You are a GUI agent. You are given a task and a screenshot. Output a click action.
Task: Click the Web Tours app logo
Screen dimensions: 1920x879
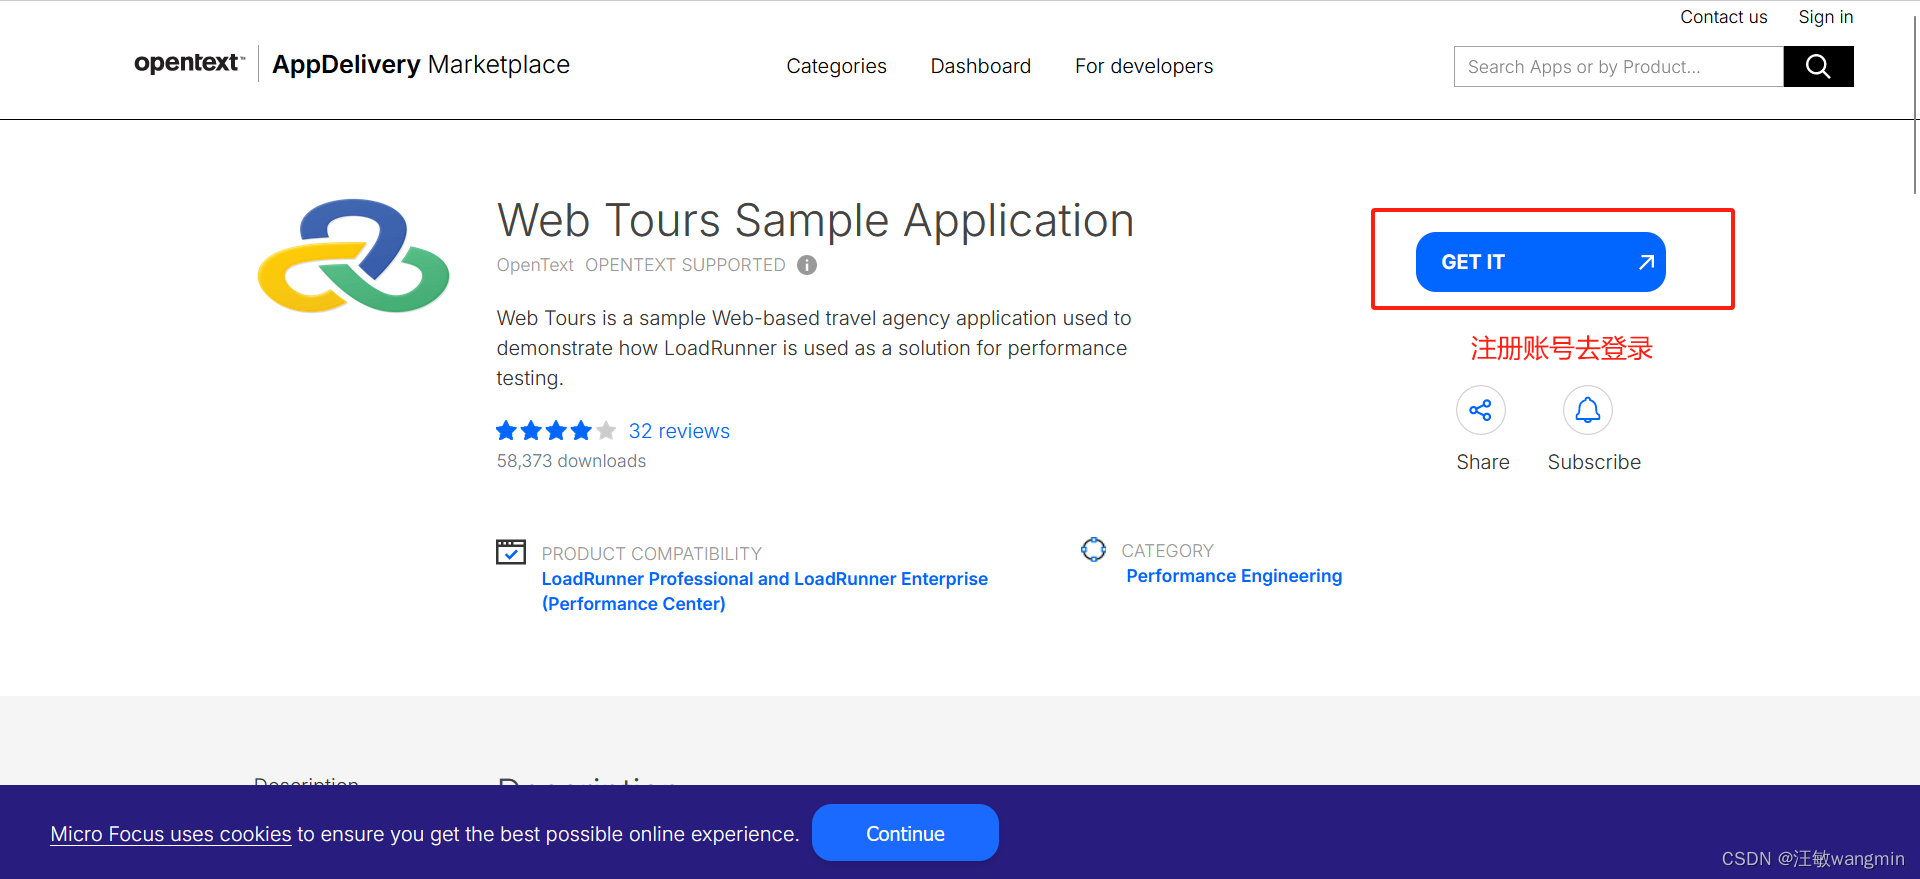pos(354,256)
